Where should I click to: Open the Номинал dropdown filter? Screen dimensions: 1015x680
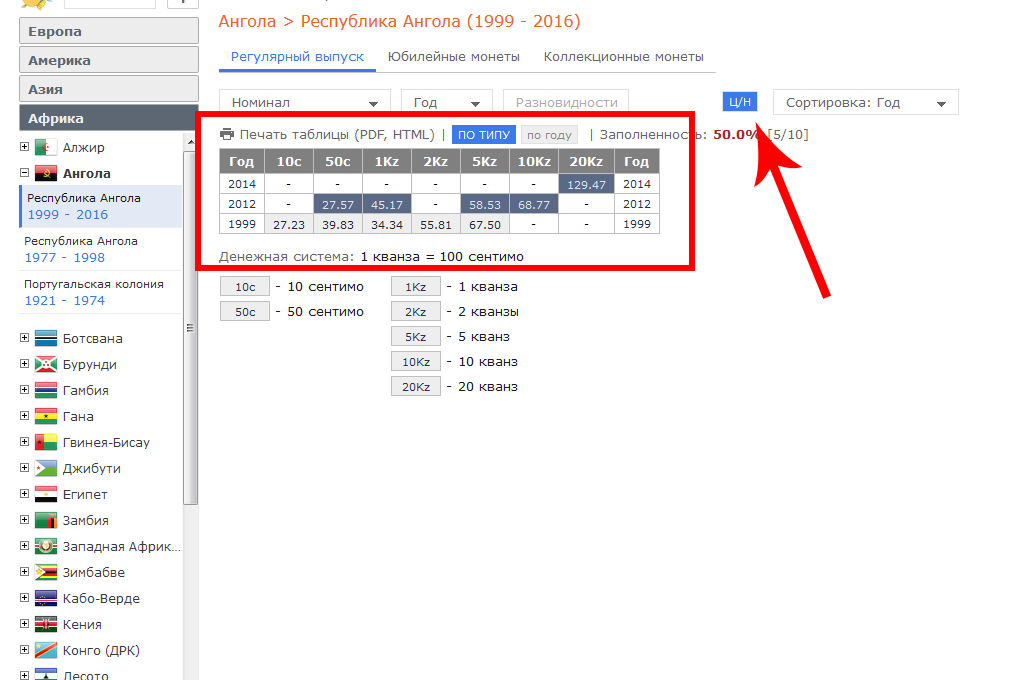[x=304, y=102]
